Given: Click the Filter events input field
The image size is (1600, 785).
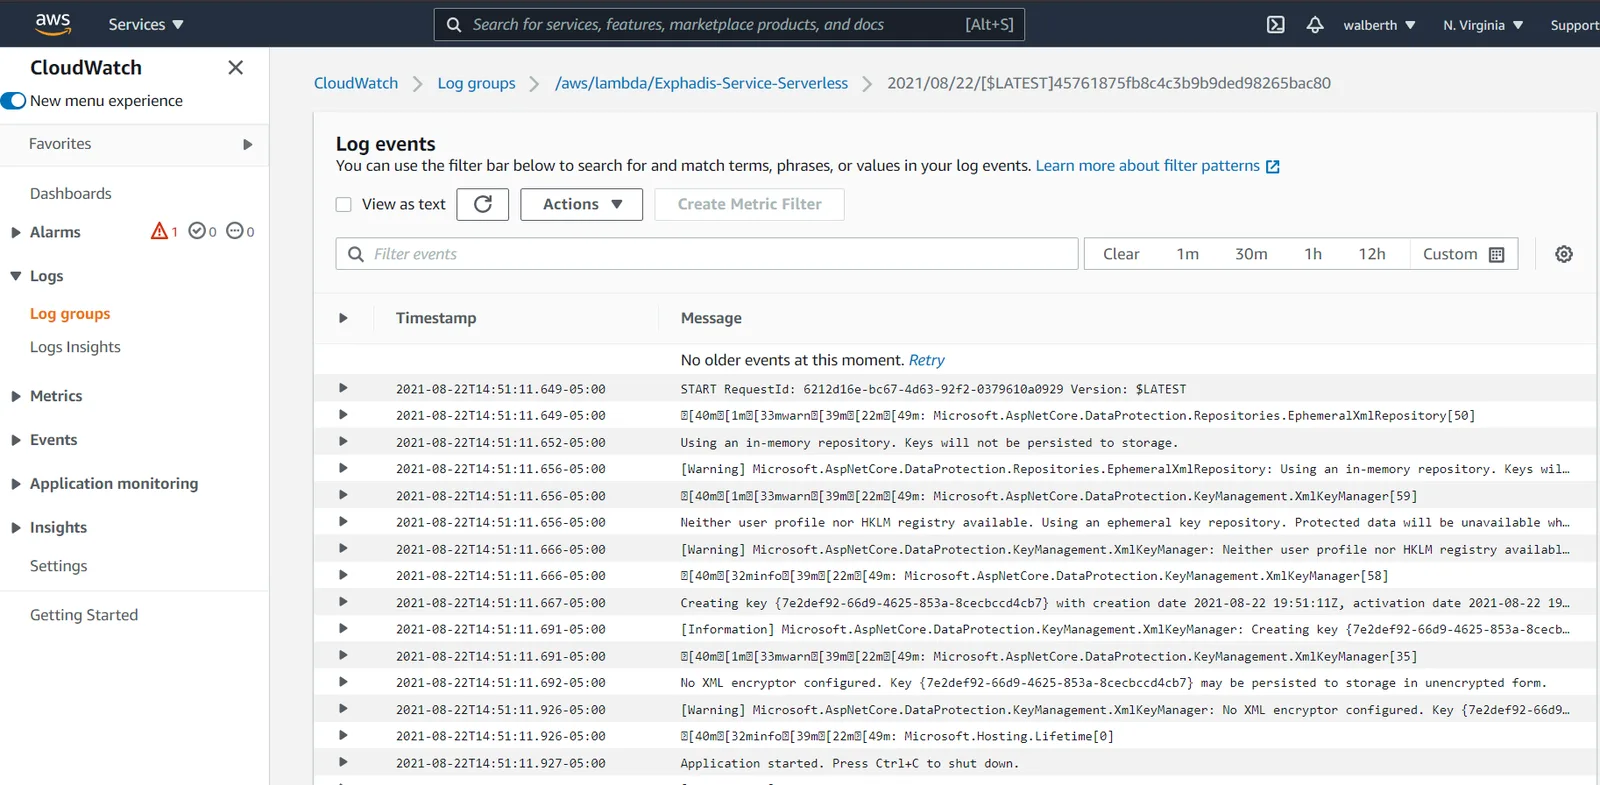Looking at the screenshot, I should point(707,254).
